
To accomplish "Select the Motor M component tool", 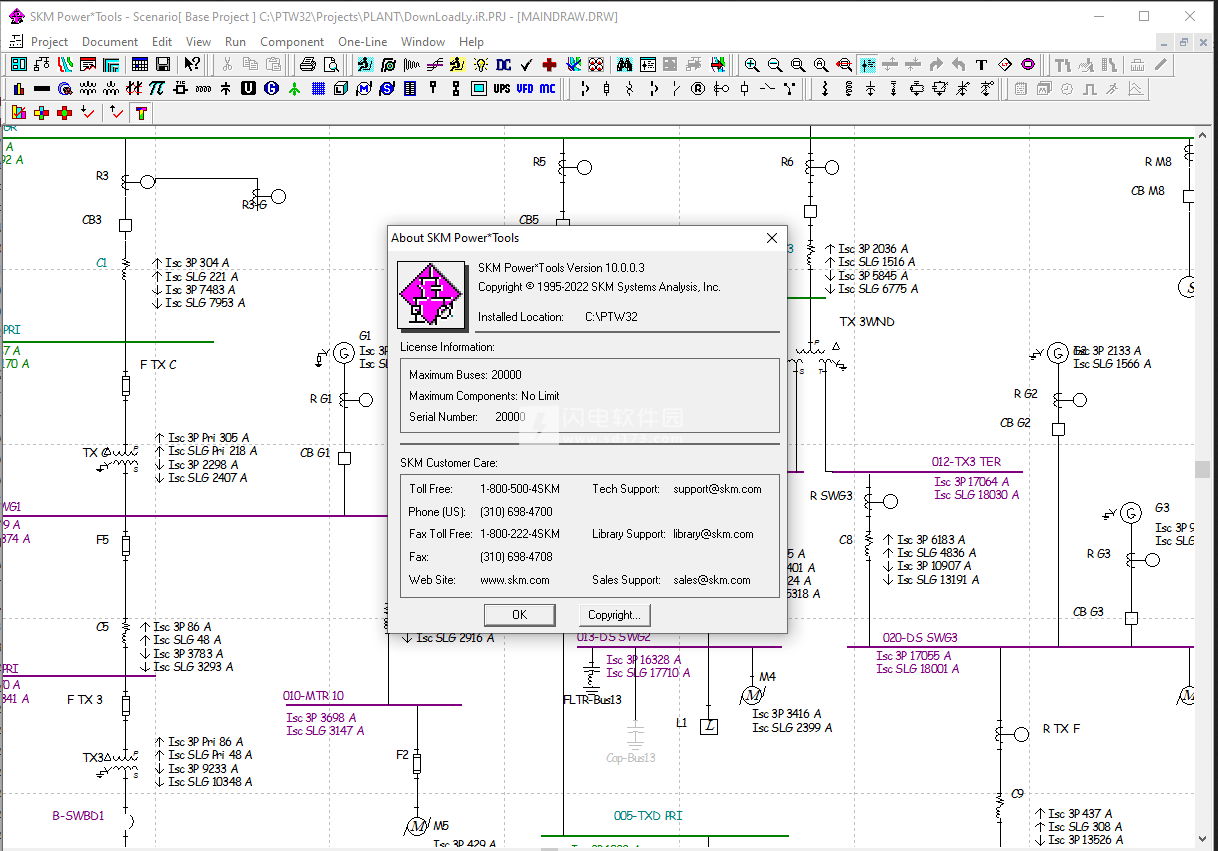I will point(363,88).
